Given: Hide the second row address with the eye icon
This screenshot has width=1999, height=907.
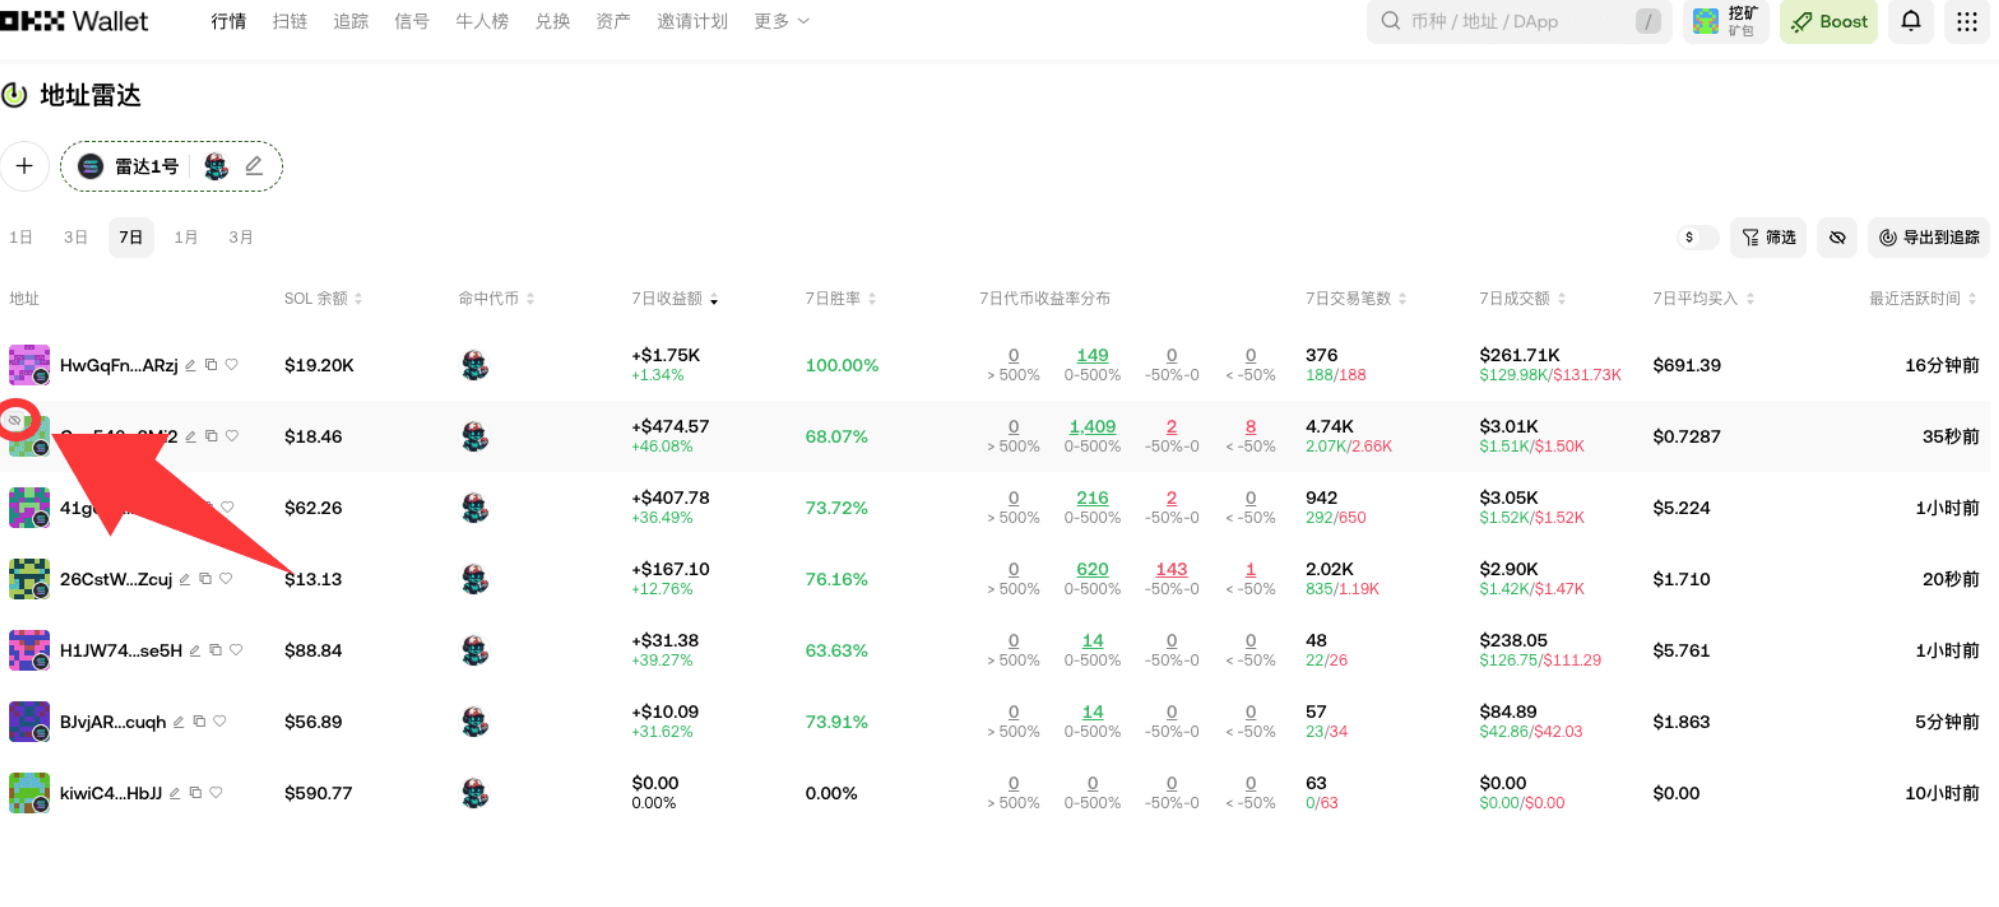Looking at the screenshot, I should [x=15, y=420].
